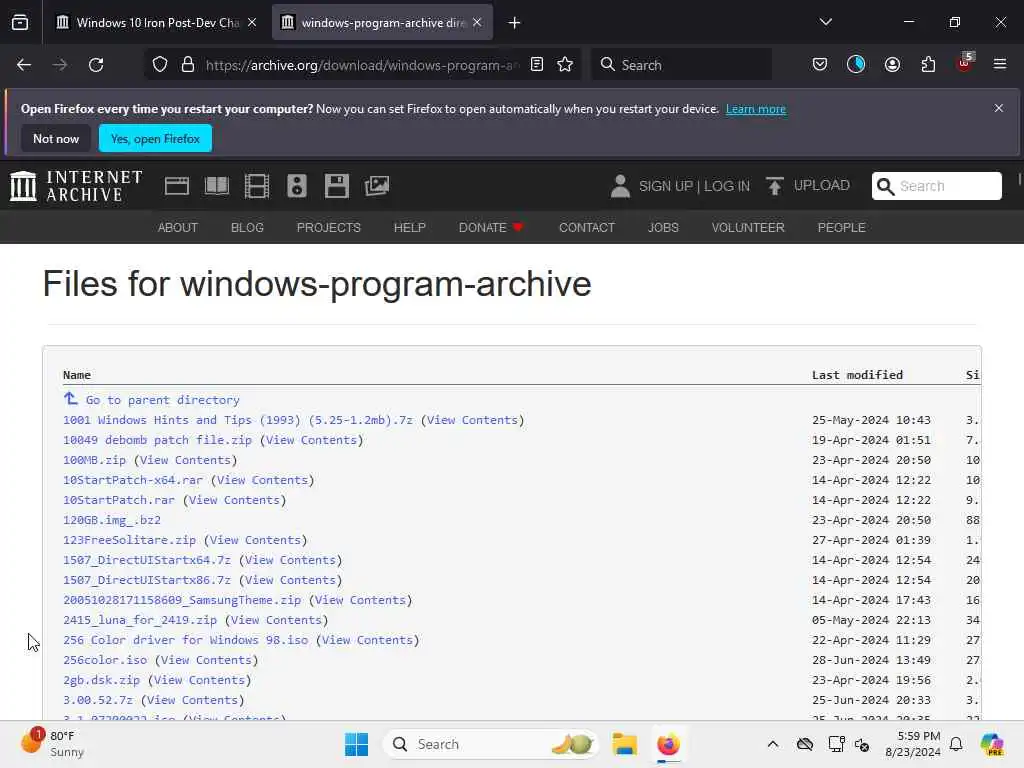Open PEOPLE menu item
The image size is (1024, 768).
(x=841, y=227)
